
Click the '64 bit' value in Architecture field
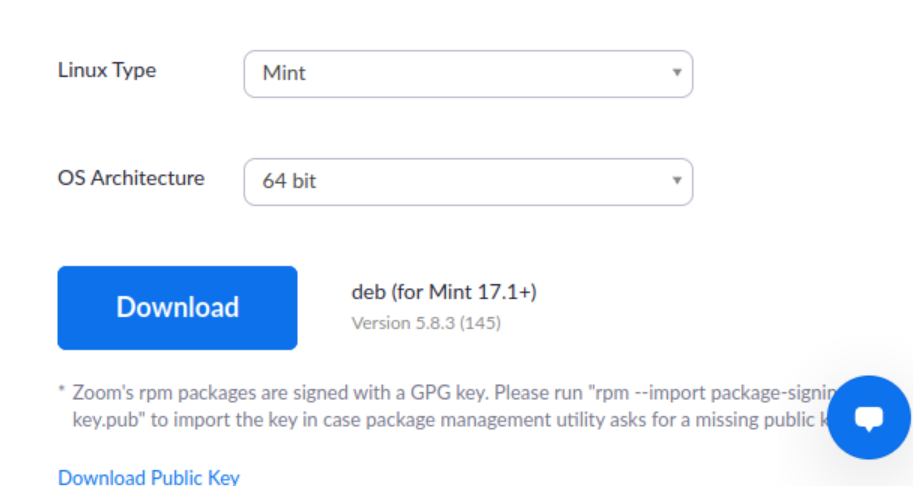coord(289,181)
